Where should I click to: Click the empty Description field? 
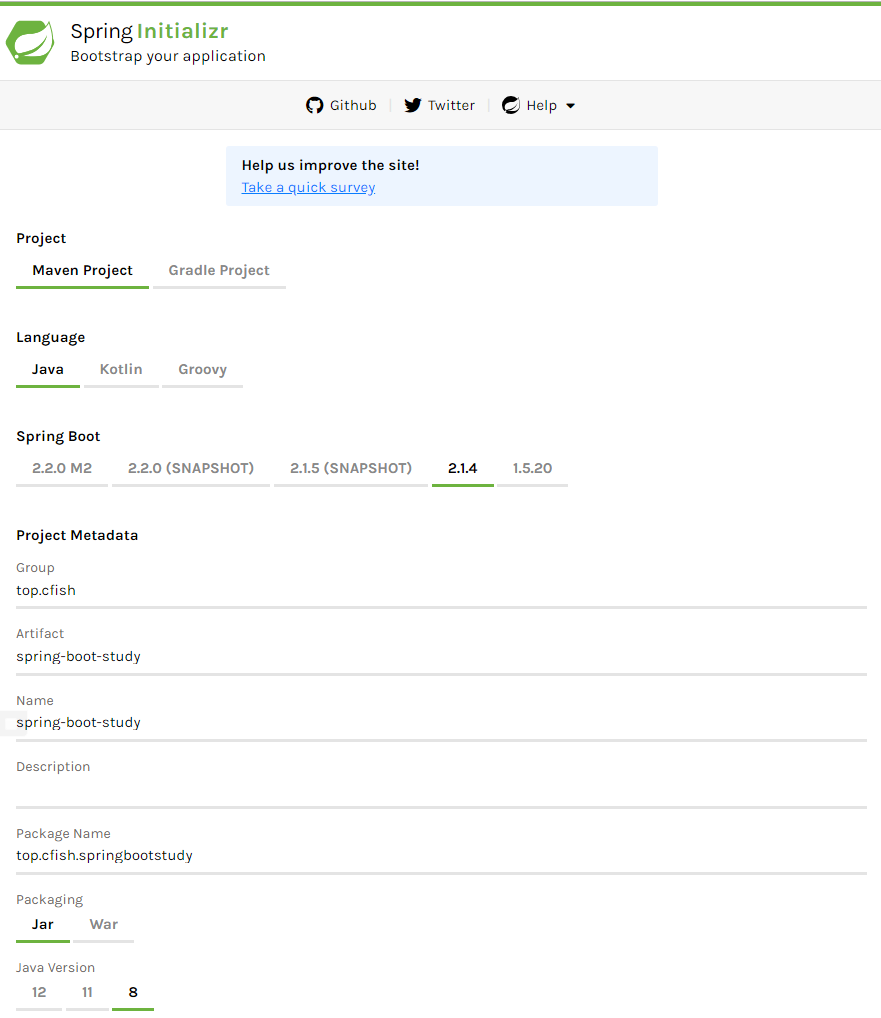pos(441,789)
